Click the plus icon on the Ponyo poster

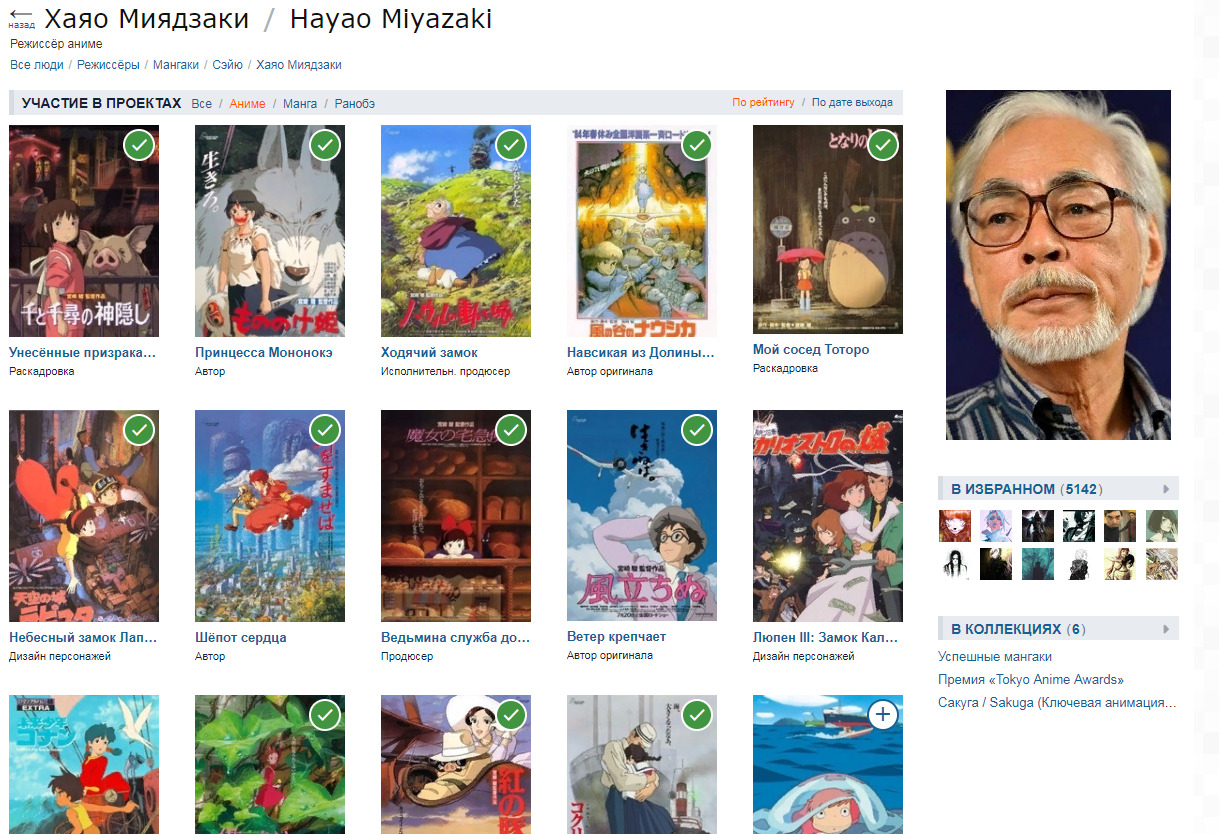tap(882, 714)
